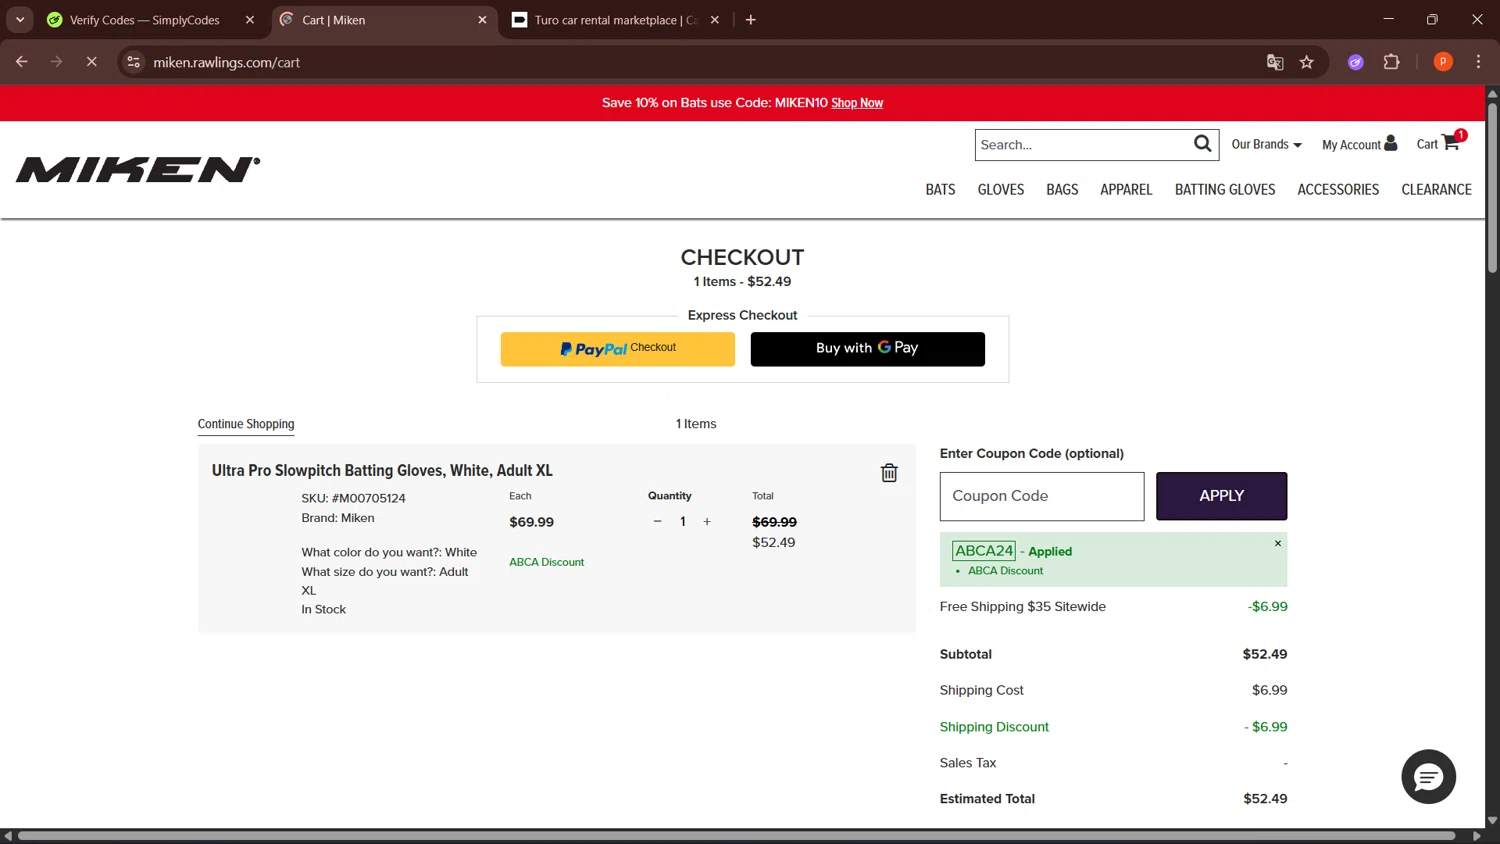Open the live chat bubble
This screenshot has width=1500, height=844.
pyautogui.click(x=1428, y=776)
